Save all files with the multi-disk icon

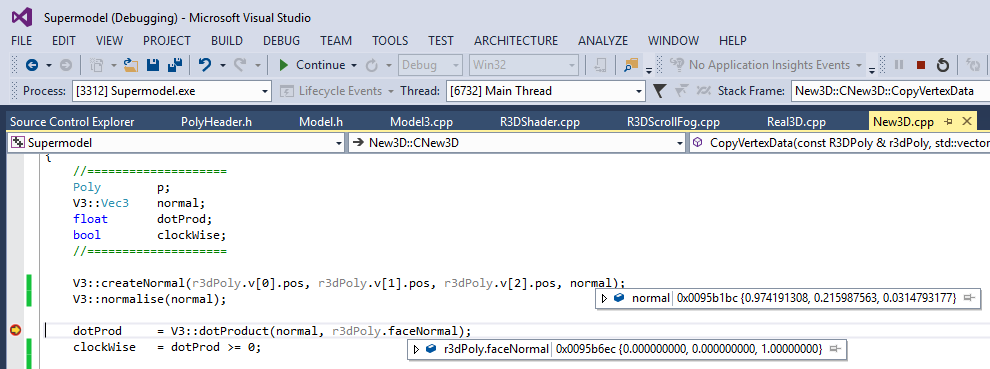pyautogui.click(x=175, y=64)
